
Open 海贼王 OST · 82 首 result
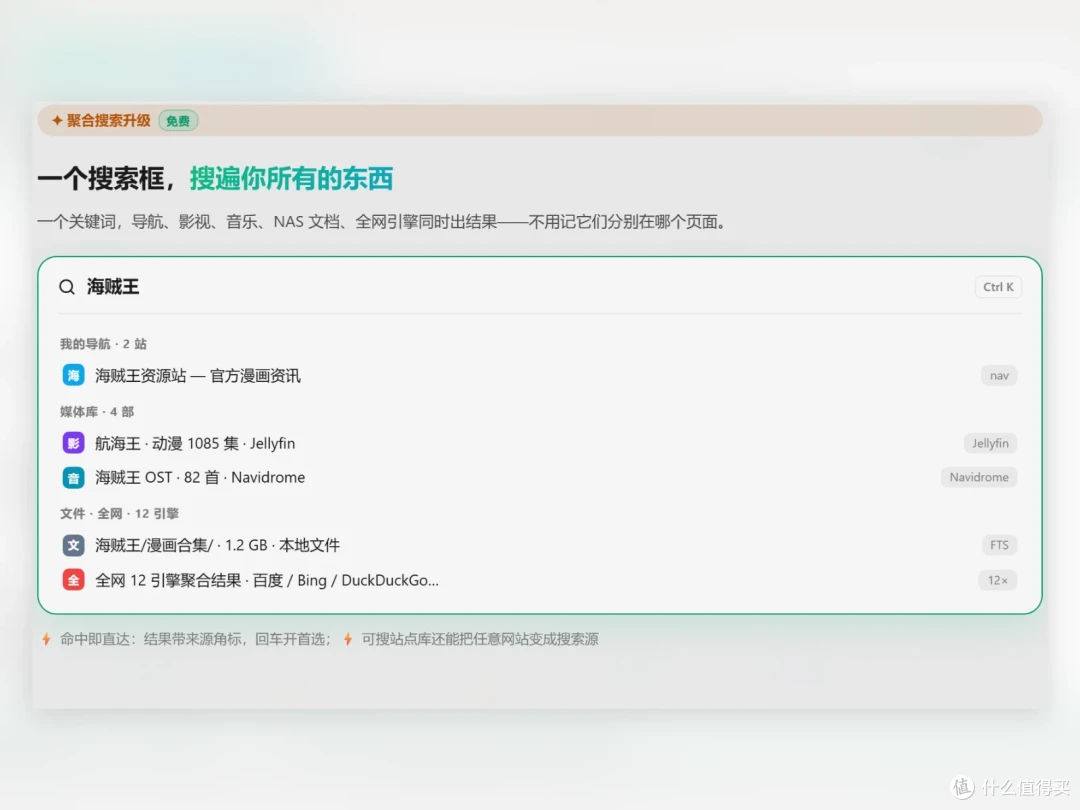tap(539, 477)
